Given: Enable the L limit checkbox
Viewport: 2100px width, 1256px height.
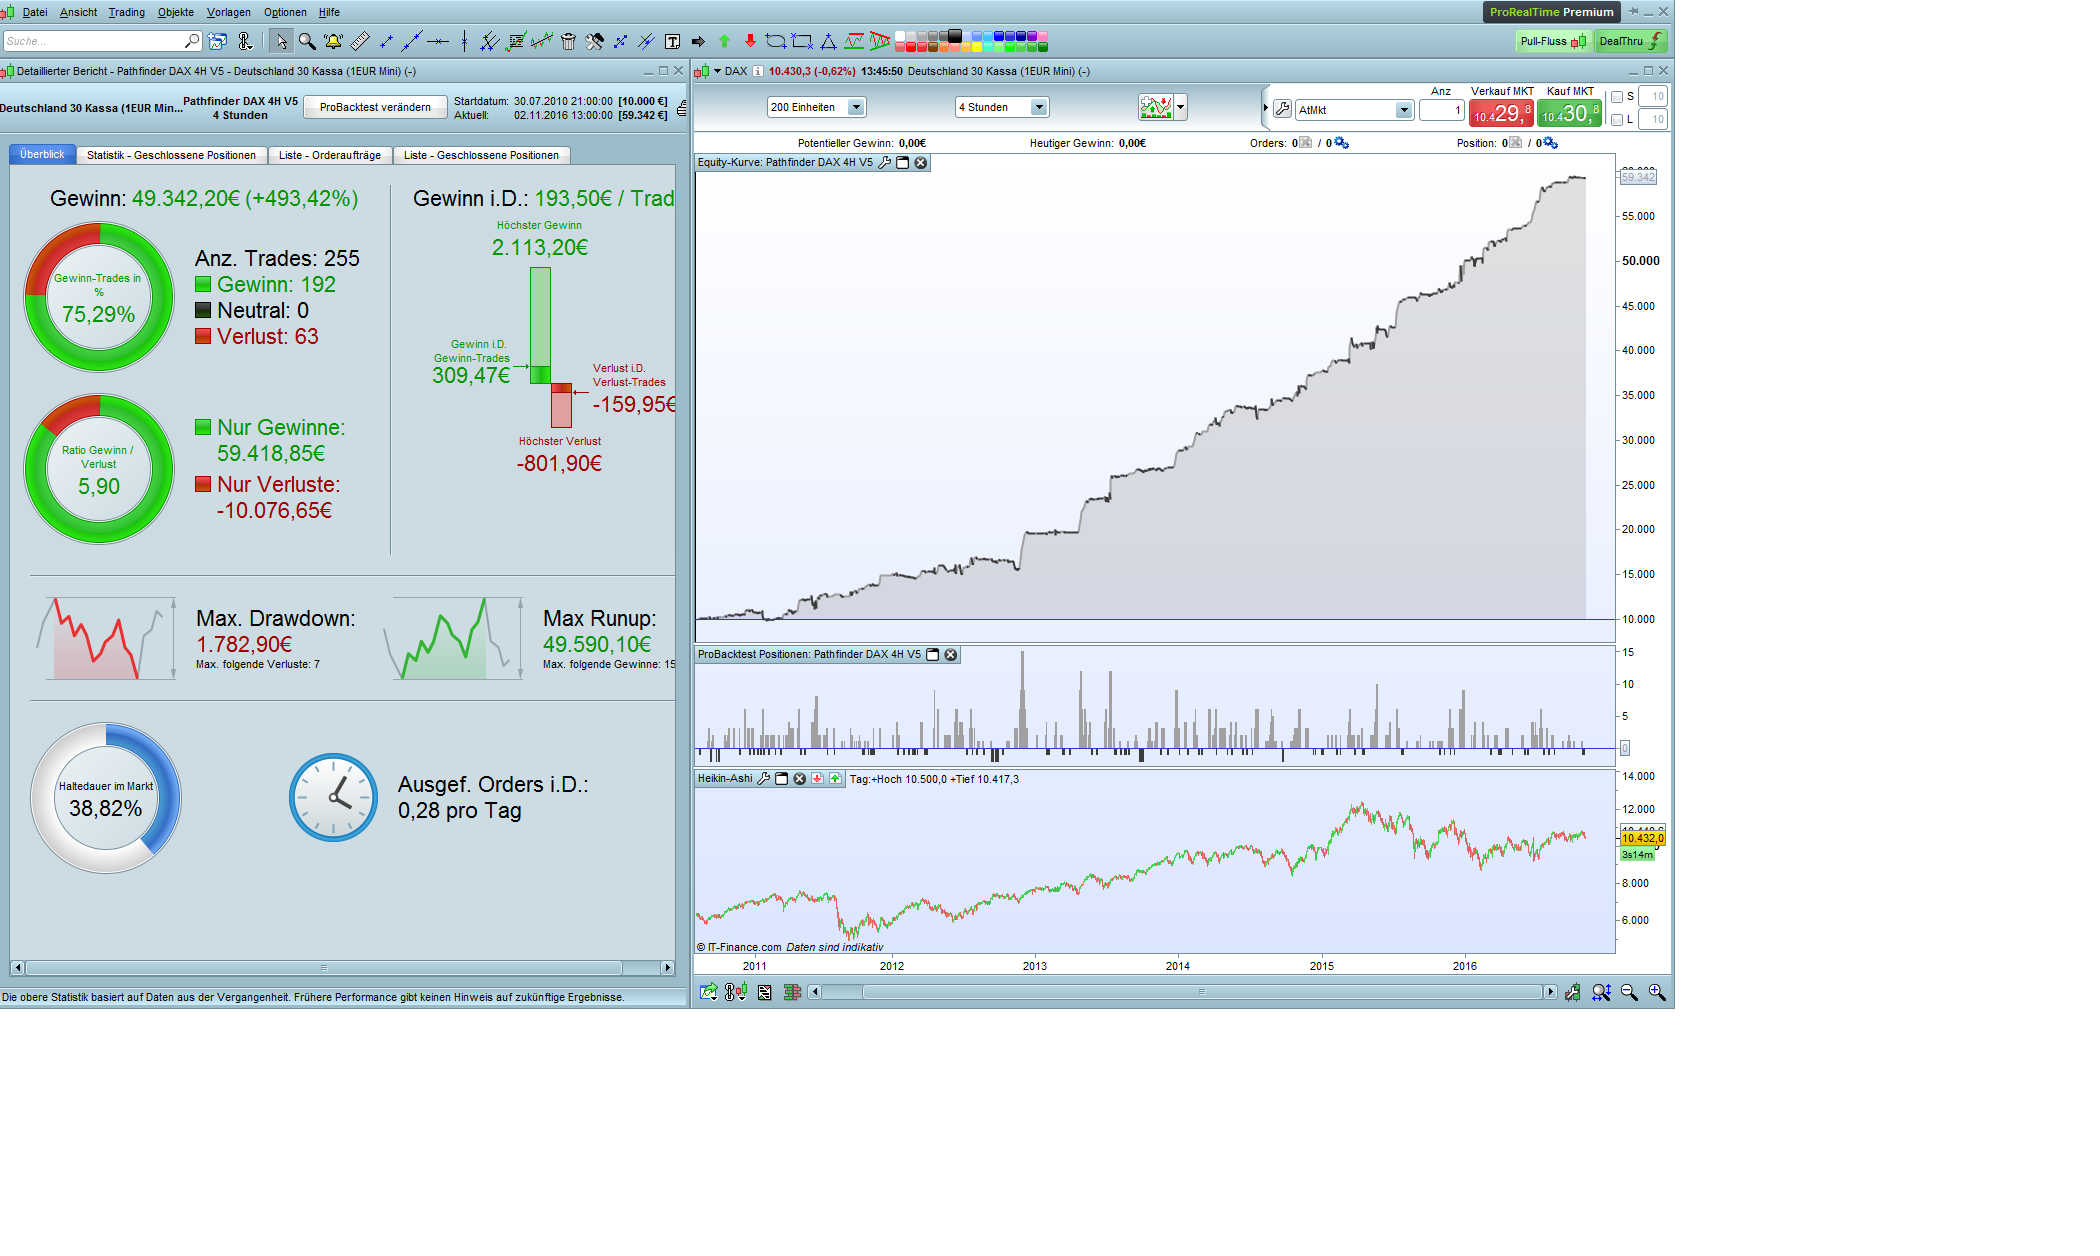Looking at the screenshot, I should pyautogui.click(x=1617, y=120).
